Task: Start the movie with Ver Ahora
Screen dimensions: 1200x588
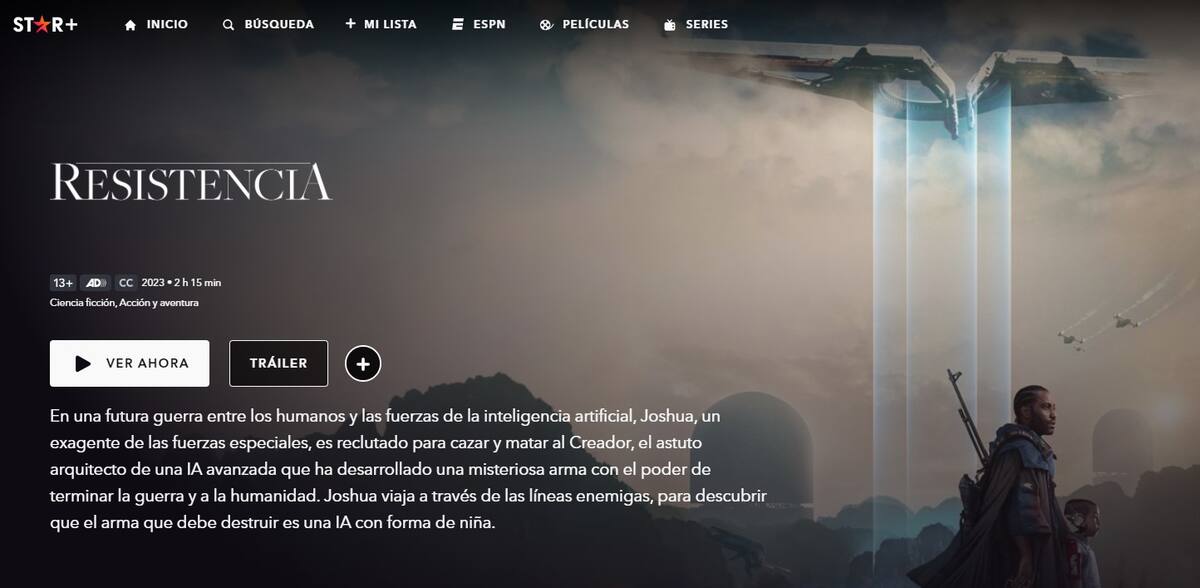Action: (130, 364)
